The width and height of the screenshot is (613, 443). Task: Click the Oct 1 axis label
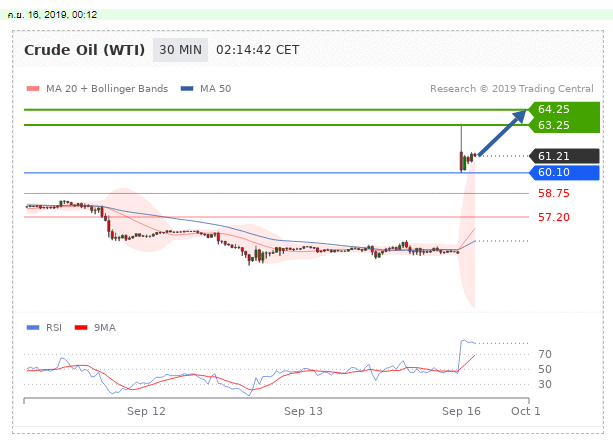(x=526, y=411)
